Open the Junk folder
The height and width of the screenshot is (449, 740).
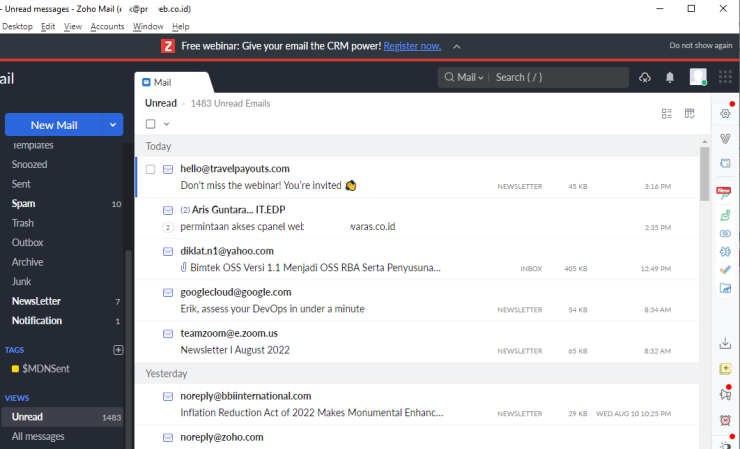(21, 281)
